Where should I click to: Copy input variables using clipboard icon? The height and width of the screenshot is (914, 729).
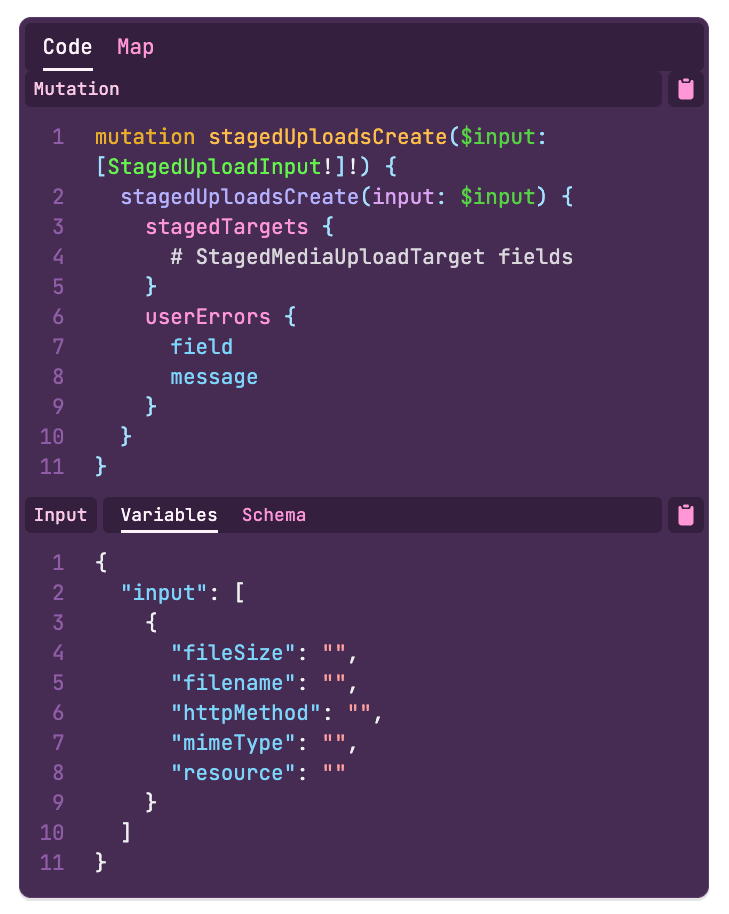tap(685, 515)
